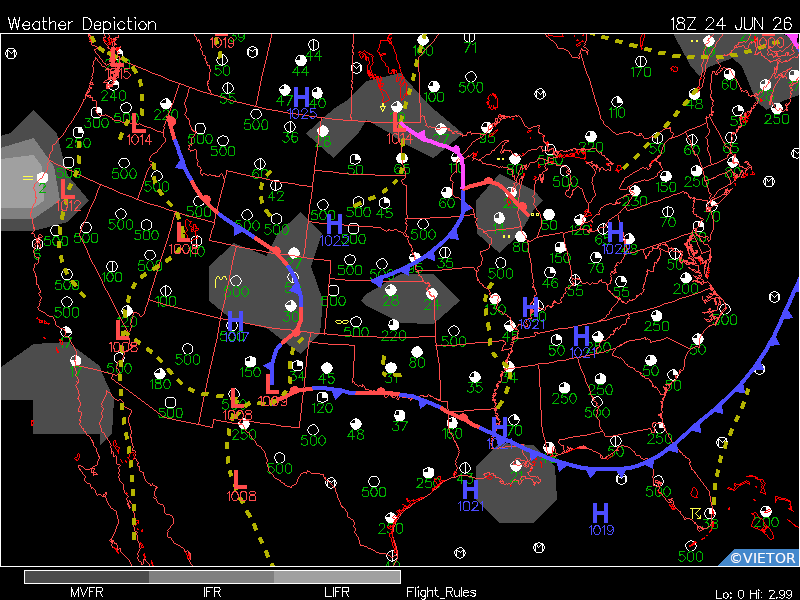The image size is (800, 600).
Task: Click the gray MVFR octagon over Louisiana
Action: [x=516, y=482]
